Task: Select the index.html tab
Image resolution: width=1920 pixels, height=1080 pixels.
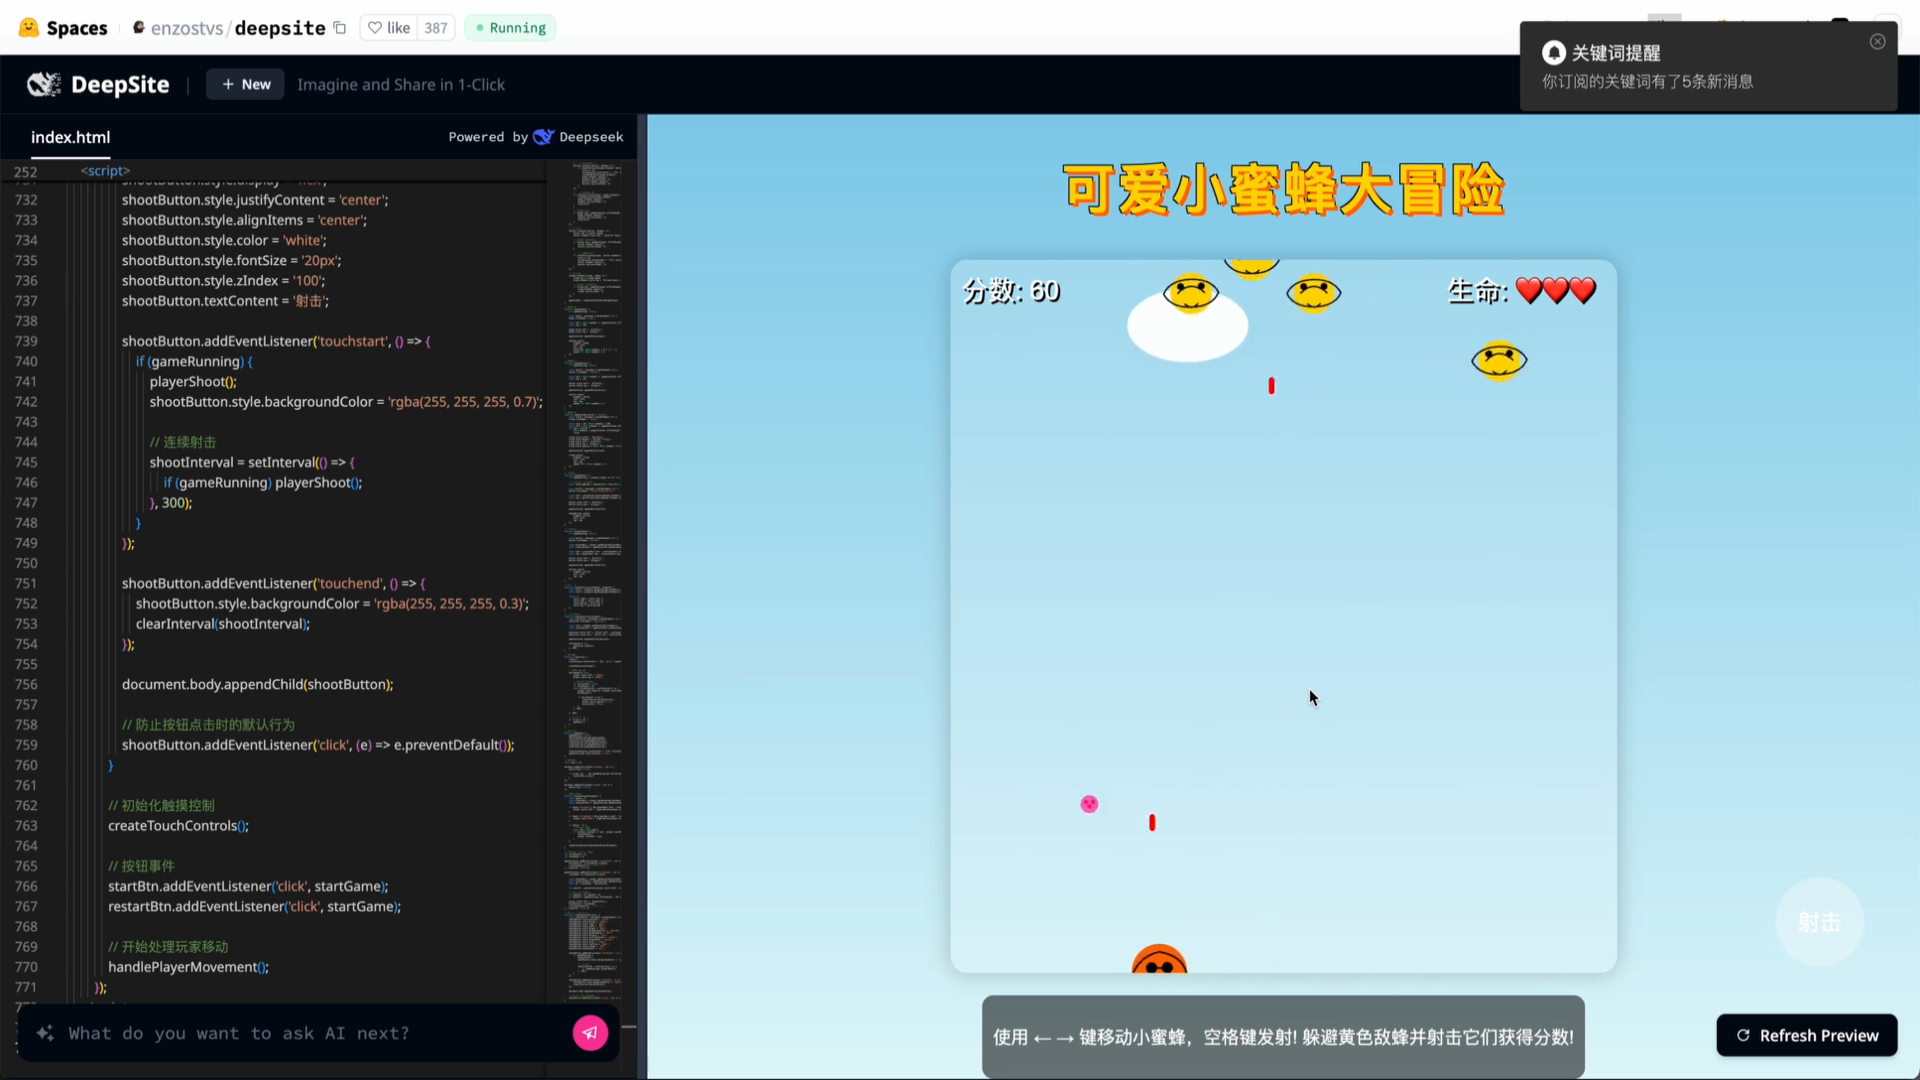Action: pos(70,137)
